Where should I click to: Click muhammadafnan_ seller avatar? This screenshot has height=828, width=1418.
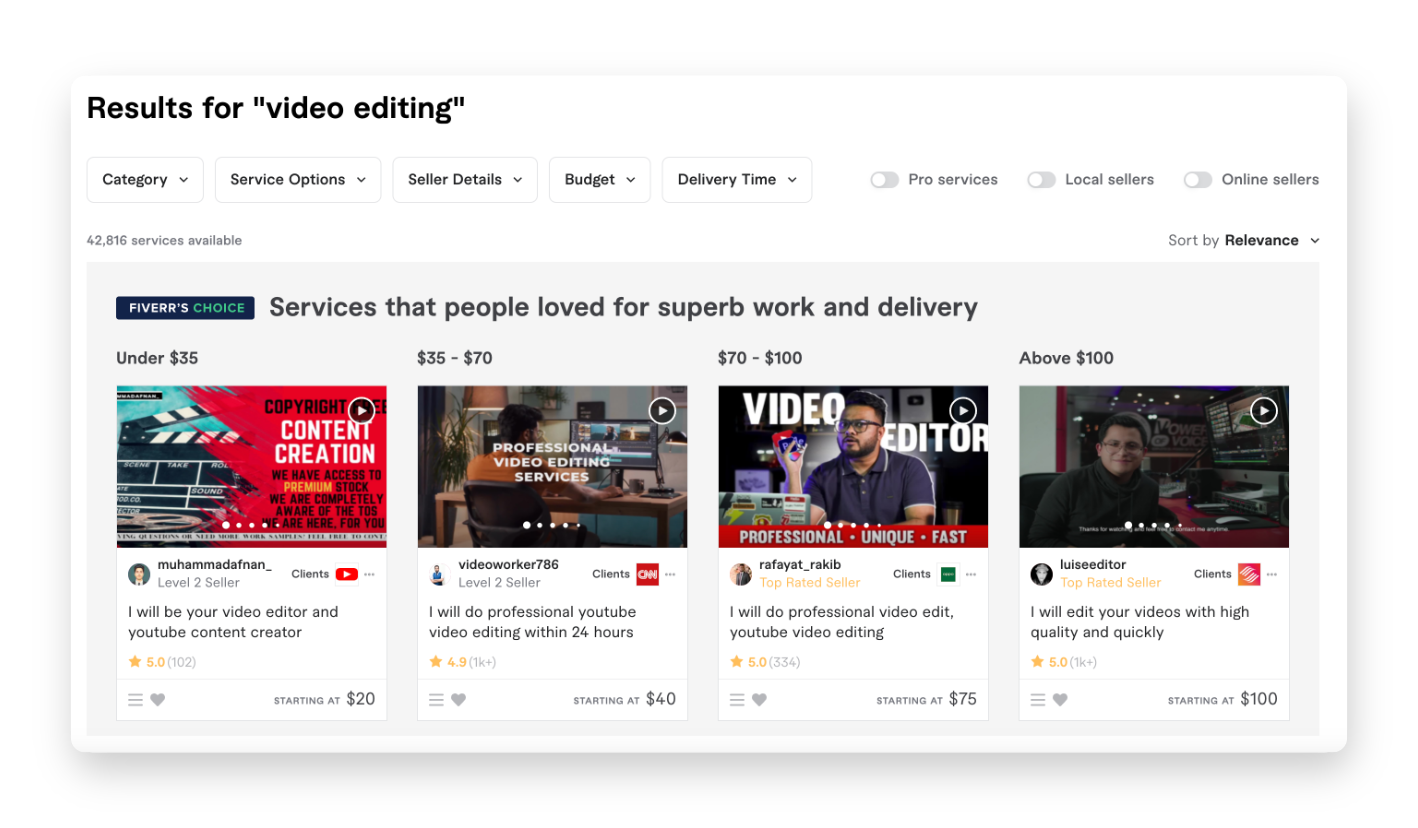coord(139,574)
